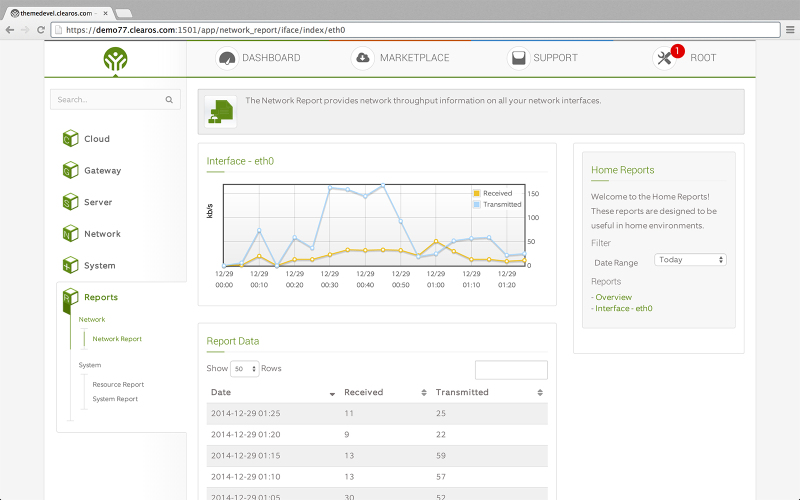The height and width of the screenshot is (500, 800).
Task: Click the Report Data table filter field
Action: (511, 370)
